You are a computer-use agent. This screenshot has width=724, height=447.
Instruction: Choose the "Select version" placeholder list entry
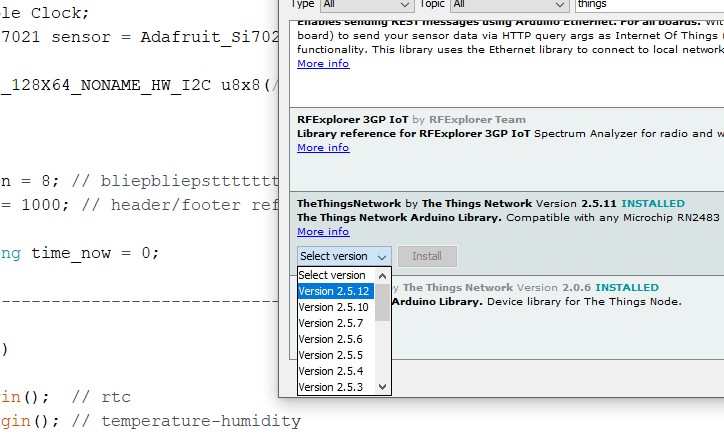(x=335, y=275)
